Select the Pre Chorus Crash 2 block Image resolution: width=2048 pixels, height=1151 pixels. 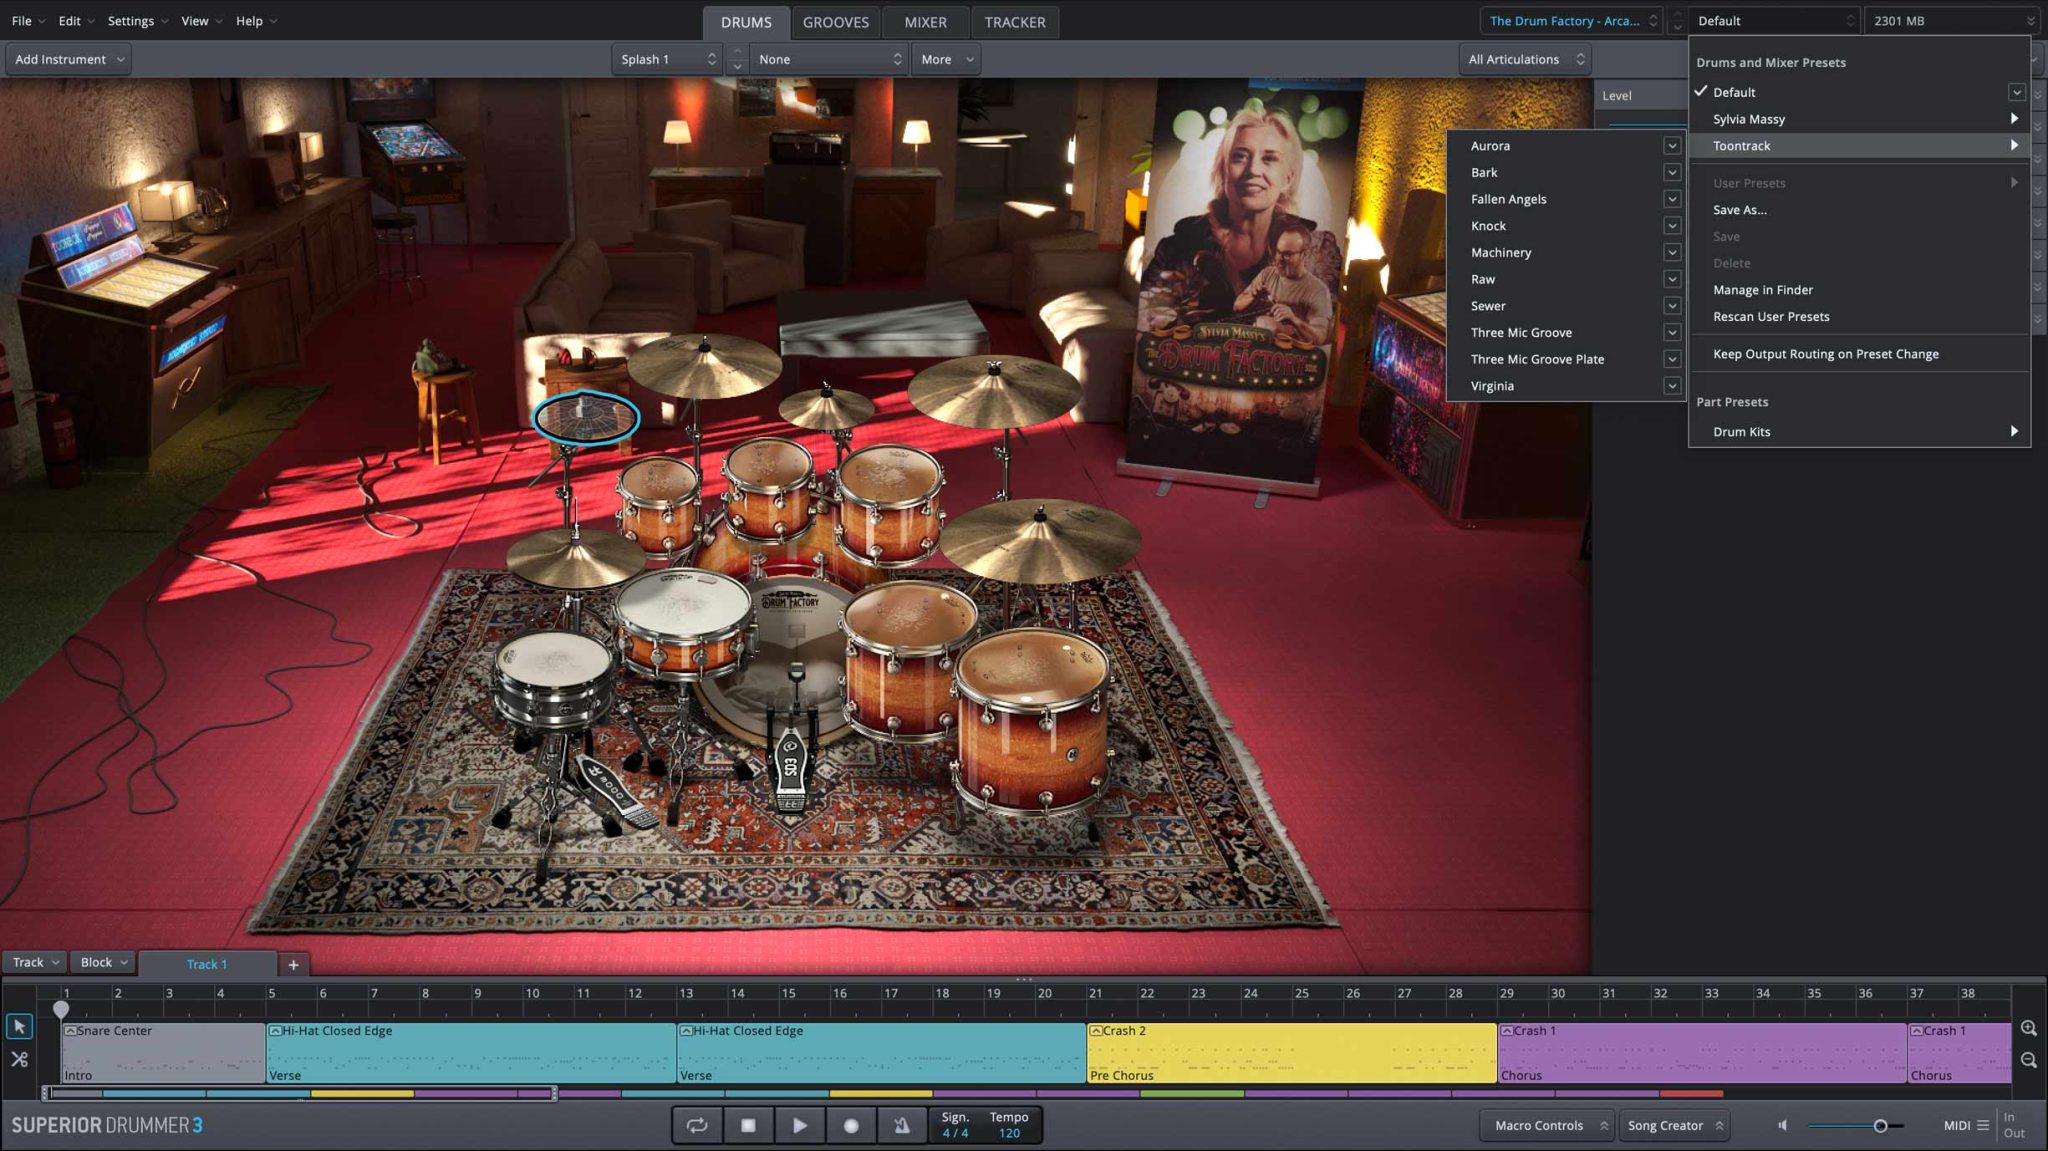click(x=1290, y=1052)
